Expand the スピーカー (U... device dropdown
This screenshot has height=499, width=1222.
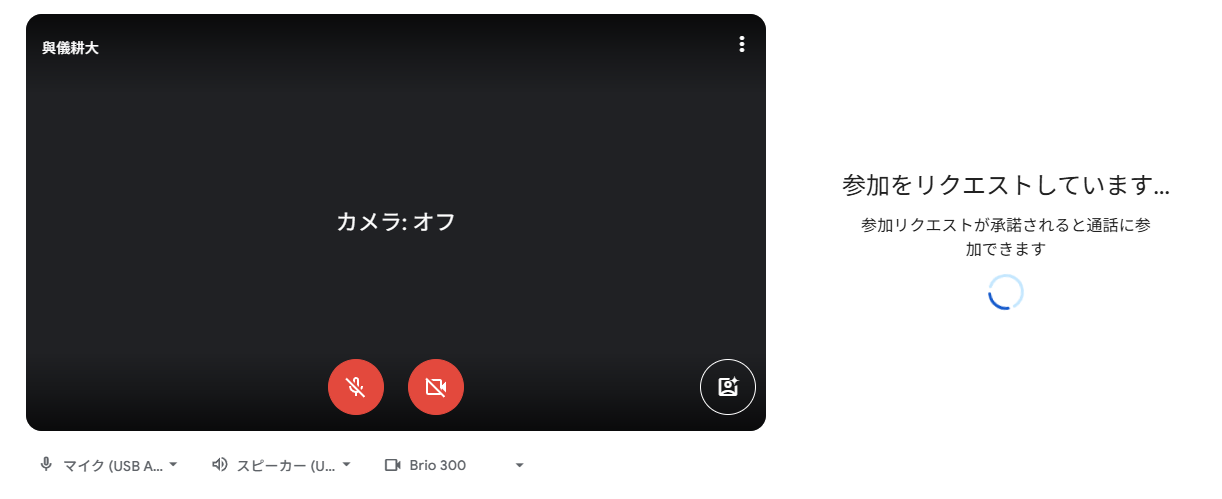point(282,465)
